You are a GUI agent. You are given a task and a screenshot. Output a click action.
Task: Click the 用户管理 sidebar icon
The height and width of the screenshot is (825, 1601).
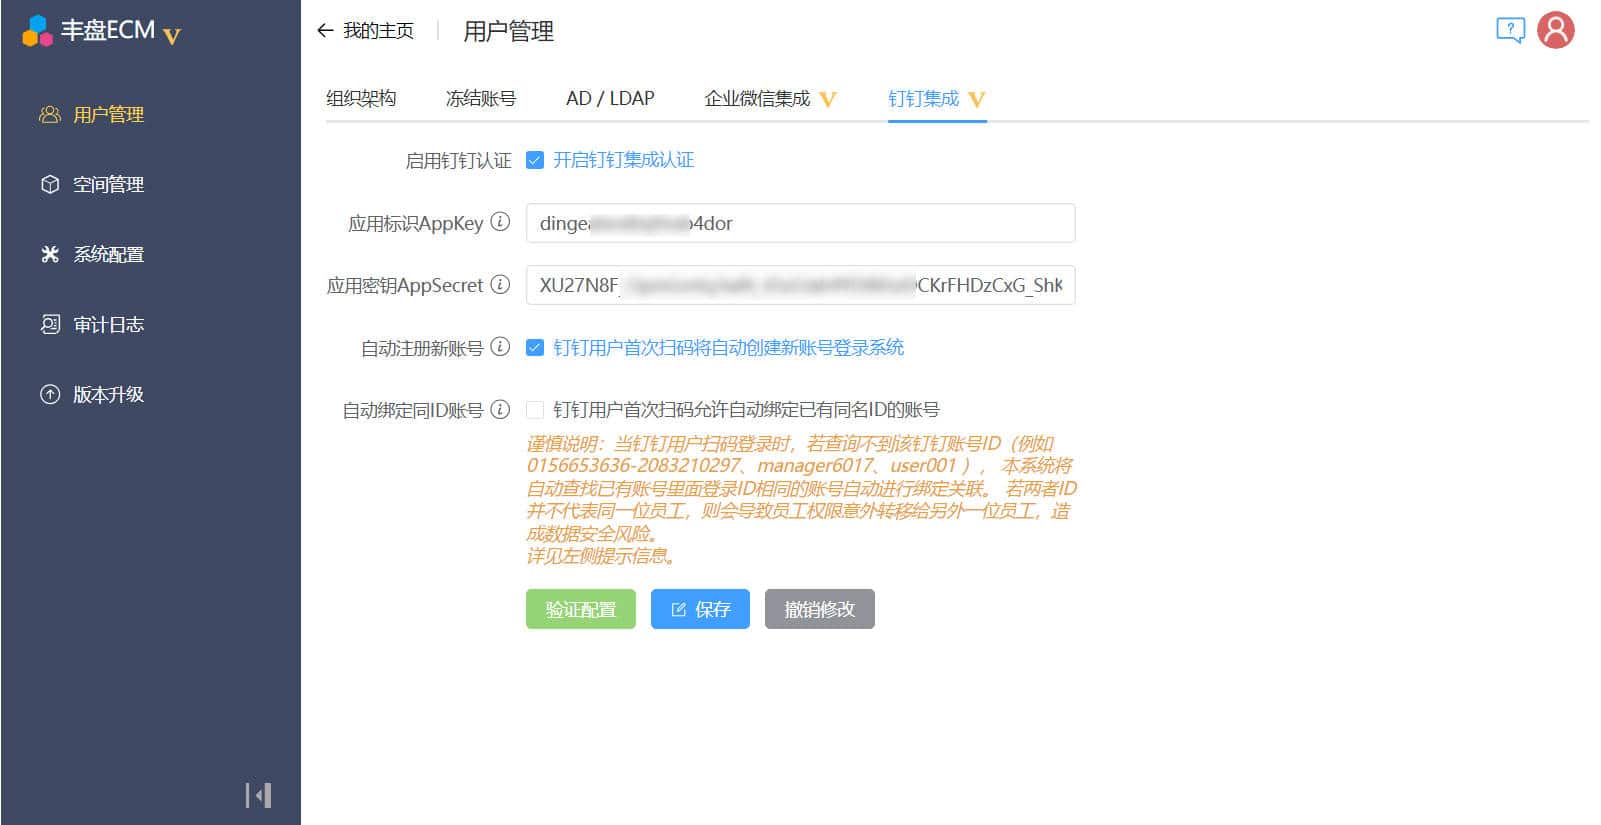click(50, 114)
